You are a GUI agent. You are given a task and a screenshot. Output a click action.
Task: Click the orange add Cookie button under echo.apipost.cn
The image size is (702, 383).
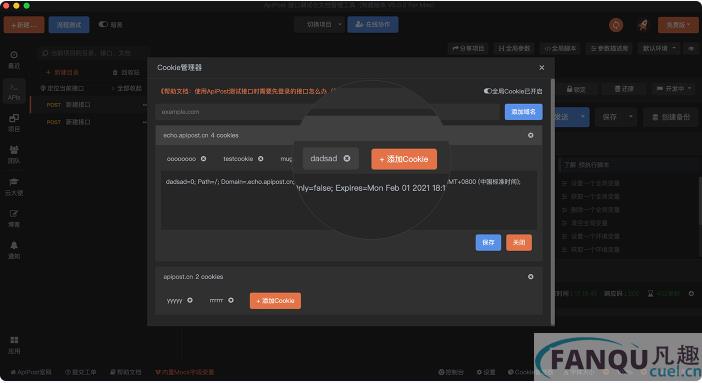coord(404,159)
